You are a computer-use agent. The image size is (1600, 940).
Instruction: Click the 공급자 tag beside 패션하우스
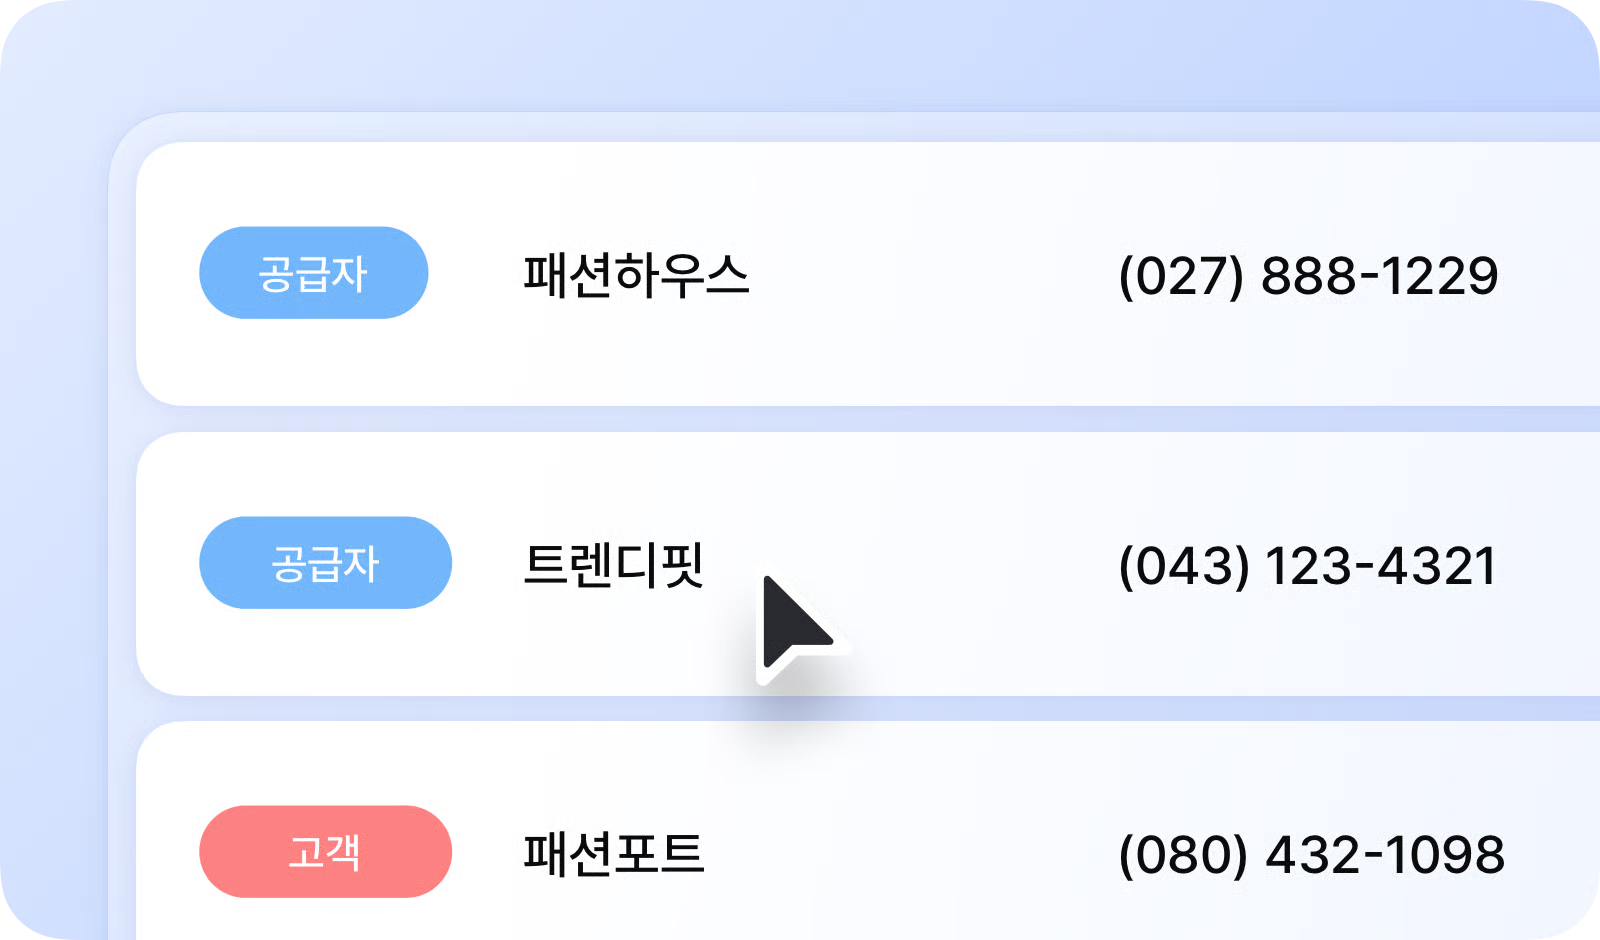point(313,273)
